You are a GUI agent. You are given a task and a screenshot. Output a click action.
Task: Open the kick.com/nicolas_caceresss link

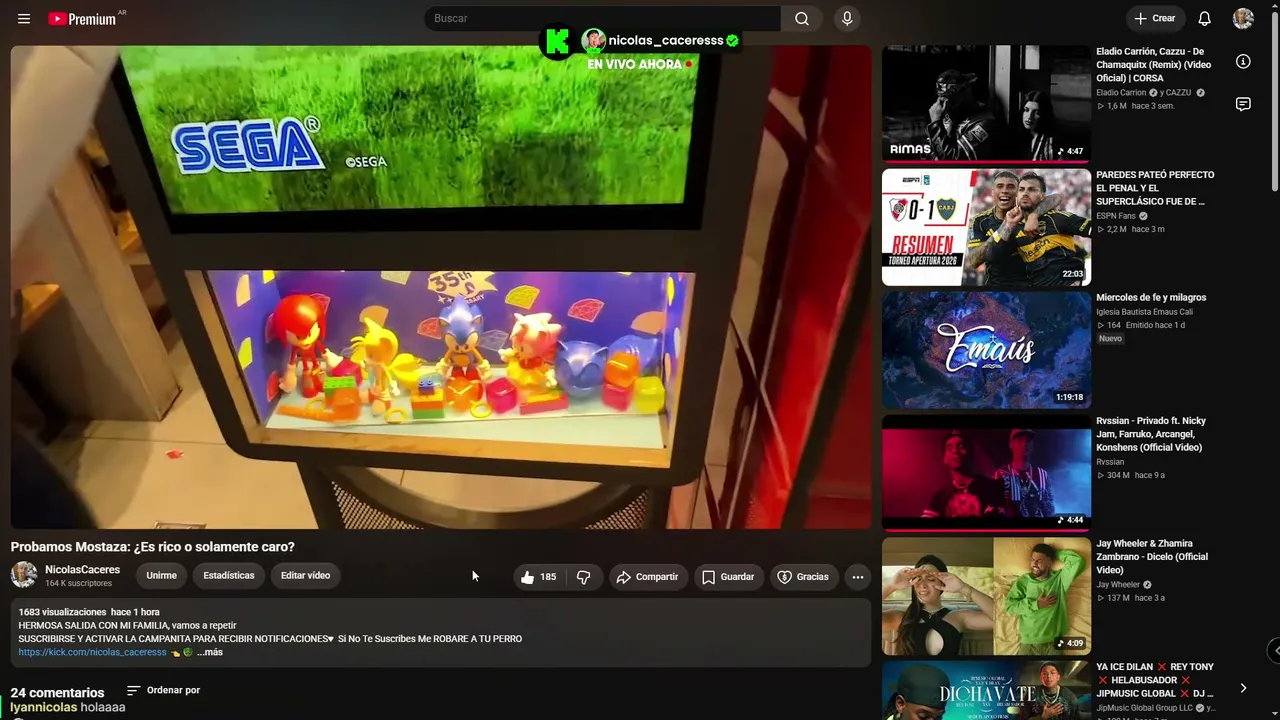pos(92,652)
